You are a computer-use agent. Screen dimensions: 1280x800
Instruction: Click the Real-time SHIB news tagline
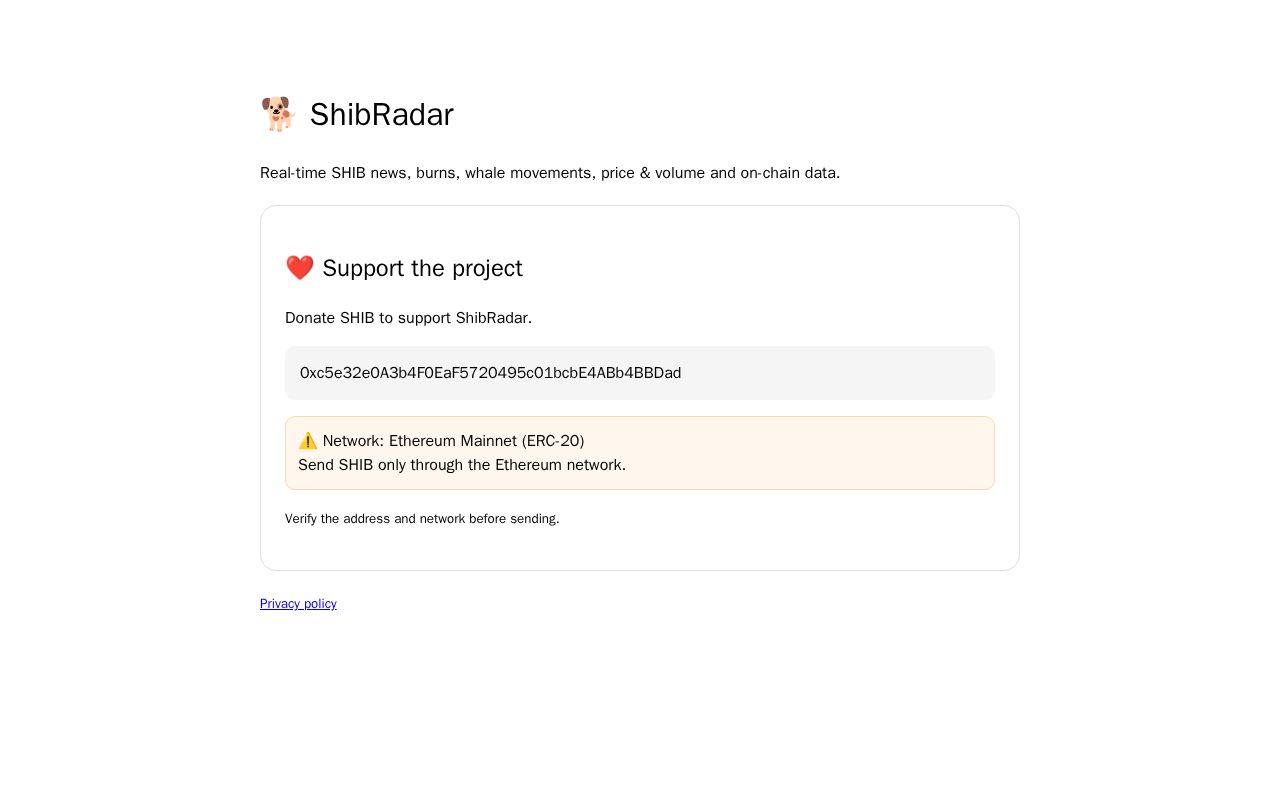[550, 173]
